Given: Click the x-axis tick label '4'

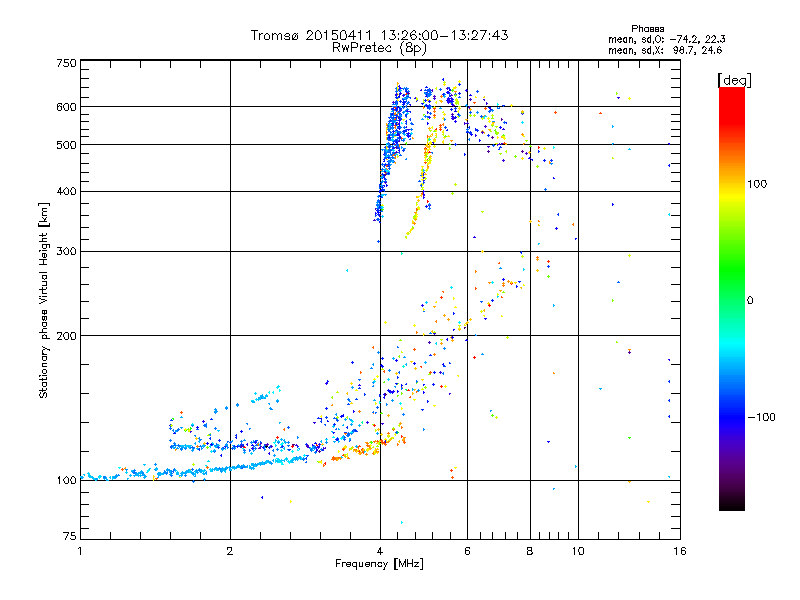Looking at the screenshot, I should [x=380, y=551].
